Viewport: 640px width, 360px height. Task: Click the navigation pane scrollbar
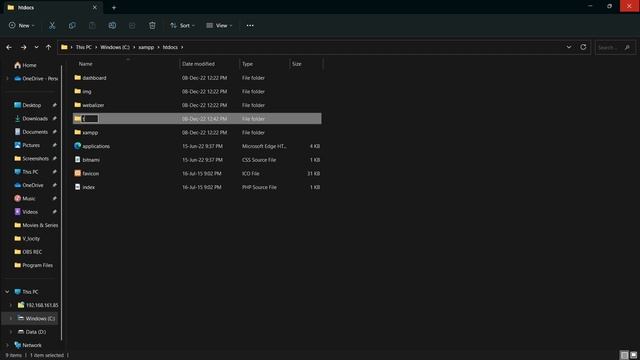pyautogui.click(x=62, y=202)
